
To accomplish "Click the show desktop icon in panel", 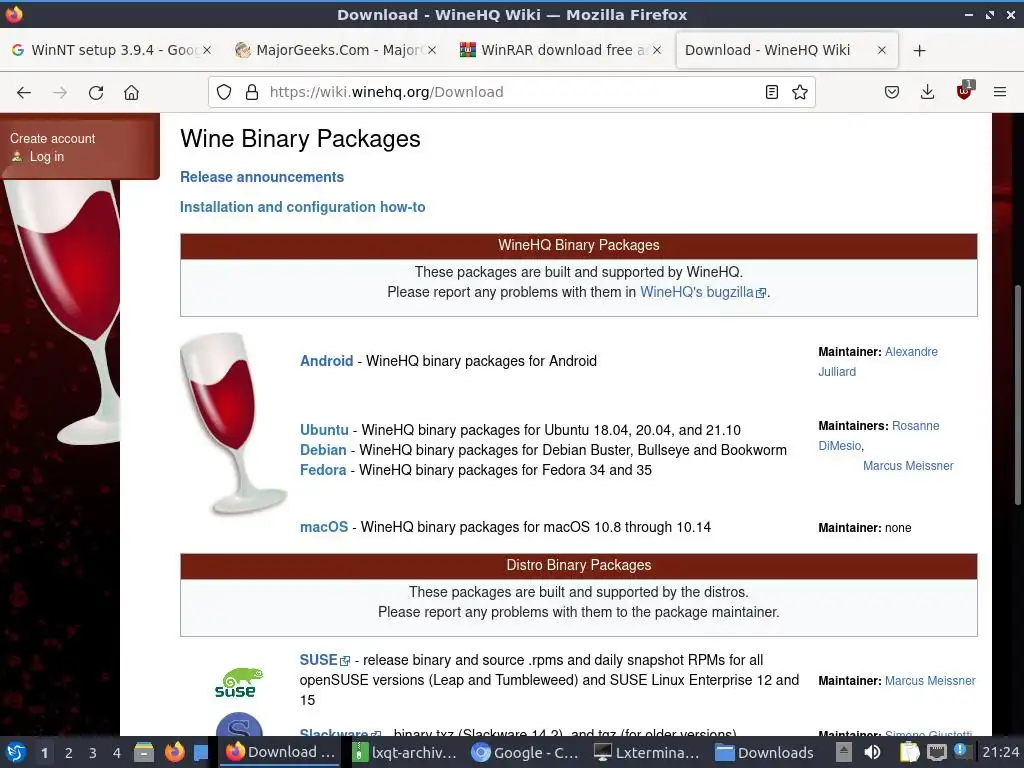I will click(201, 752).
